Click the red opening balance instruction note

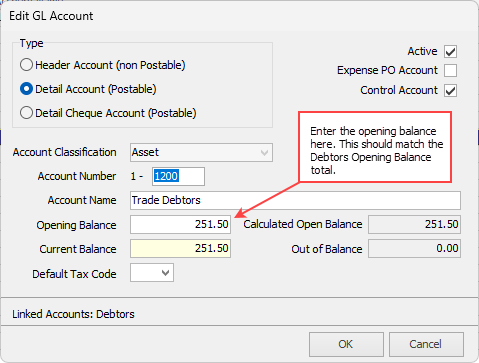point(375,147)
